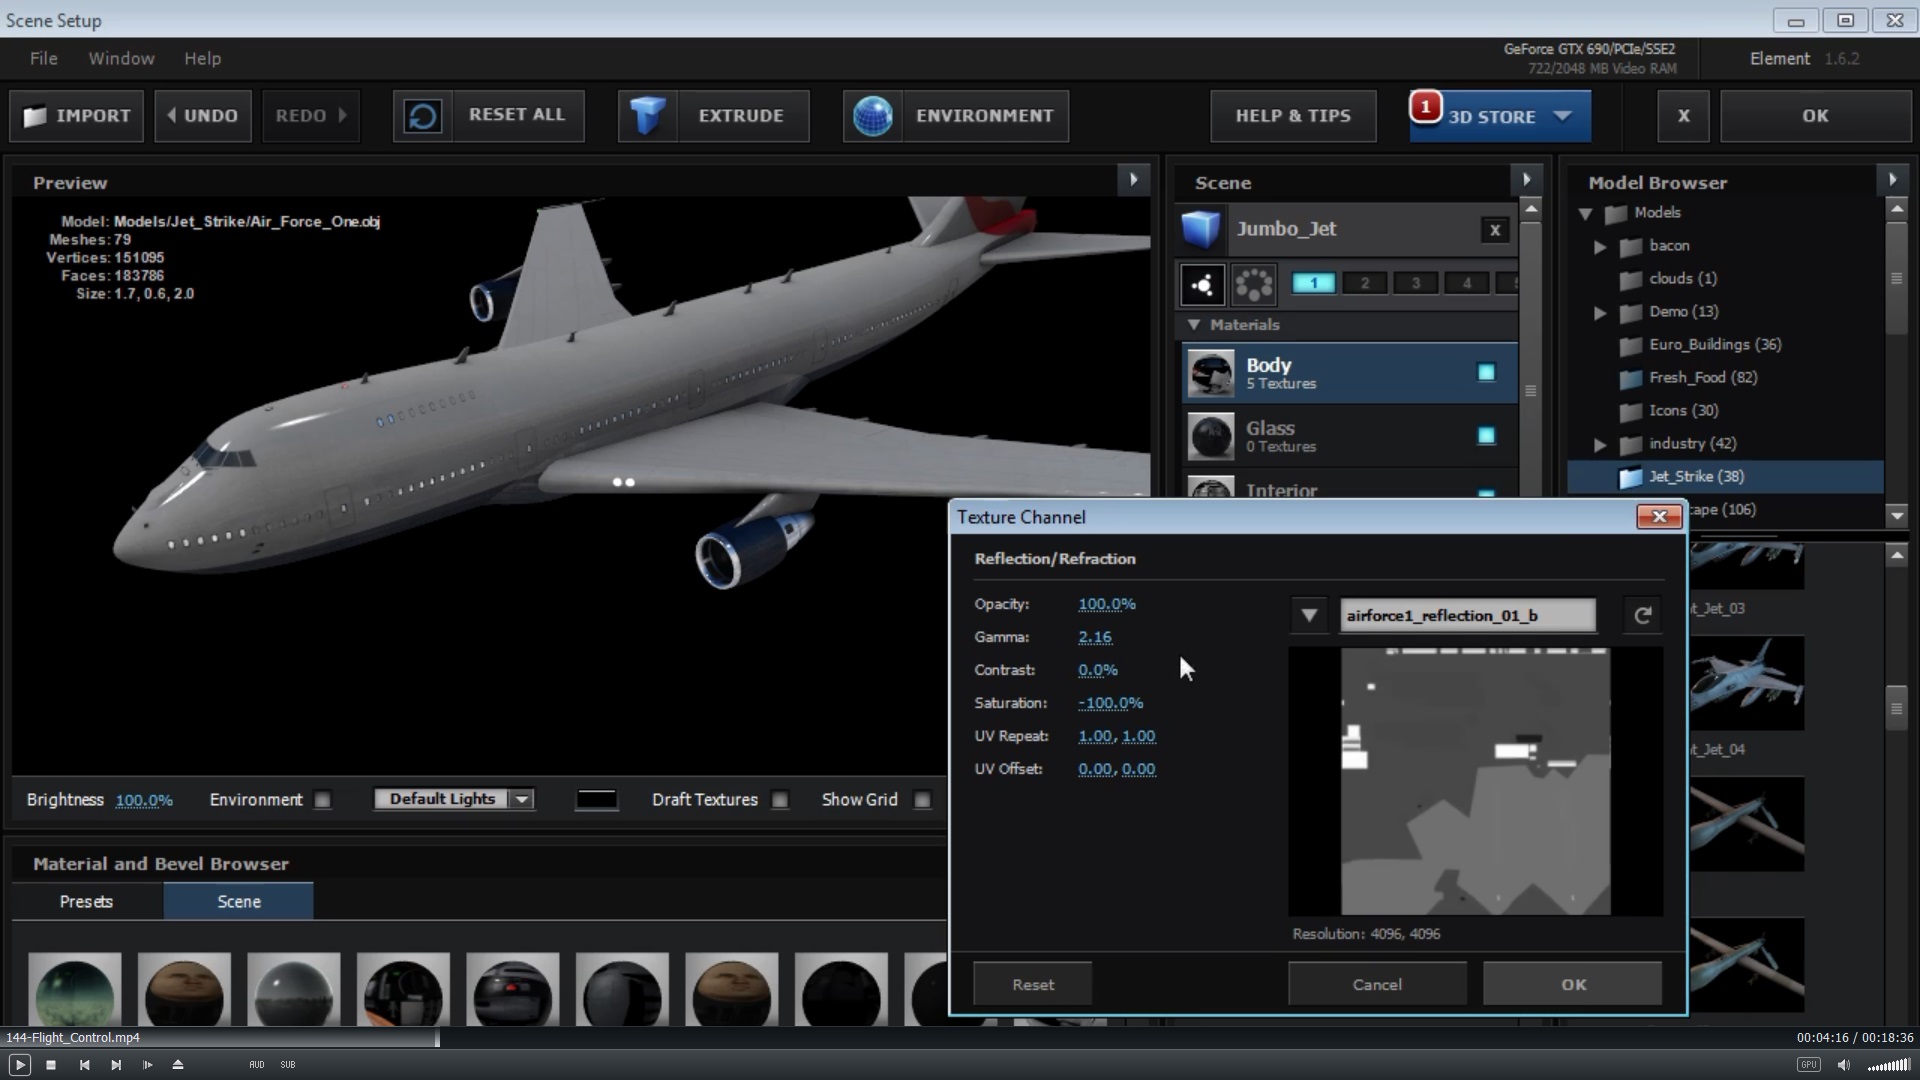Enable the Draft Textures checkbox
The width and height of the screenshot is (1920, 1080).
[780, 800]
